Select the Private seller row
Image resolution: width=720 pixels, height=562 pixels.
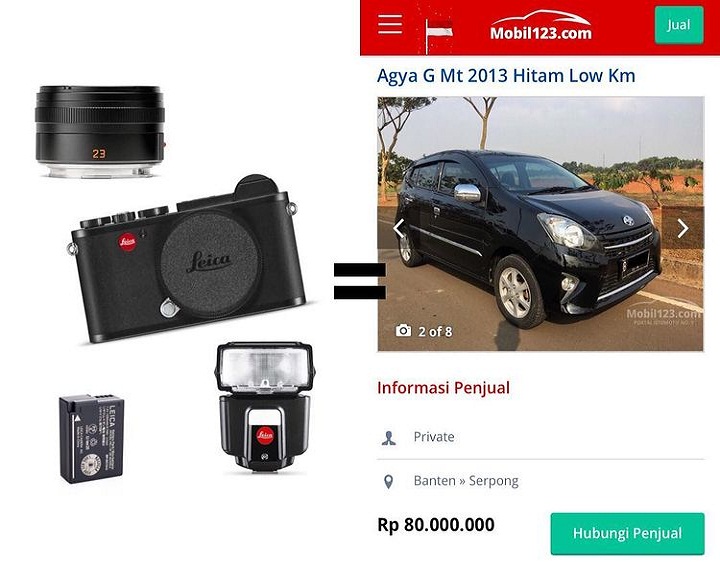(x=540, y=437)
